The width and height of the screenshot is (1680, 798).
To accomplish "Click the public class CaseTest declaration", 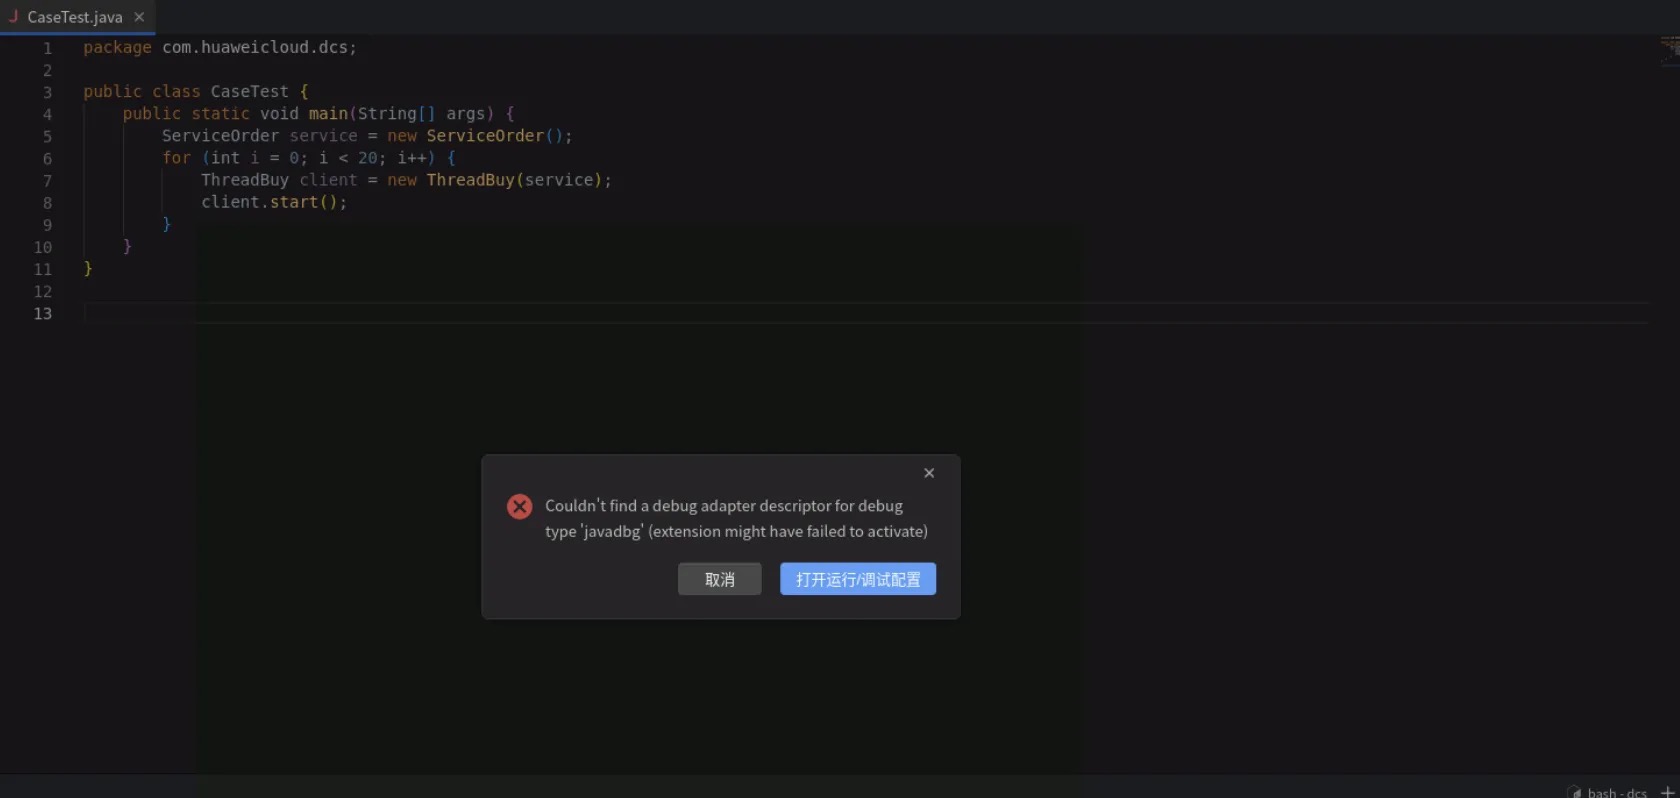I will pyautogui.click(x=196, y=91).
